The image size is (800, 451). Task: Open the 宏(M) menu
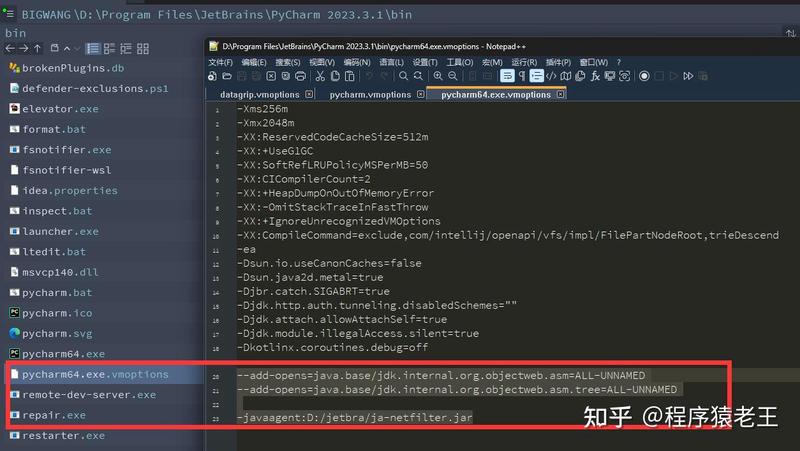coord(492,62)
